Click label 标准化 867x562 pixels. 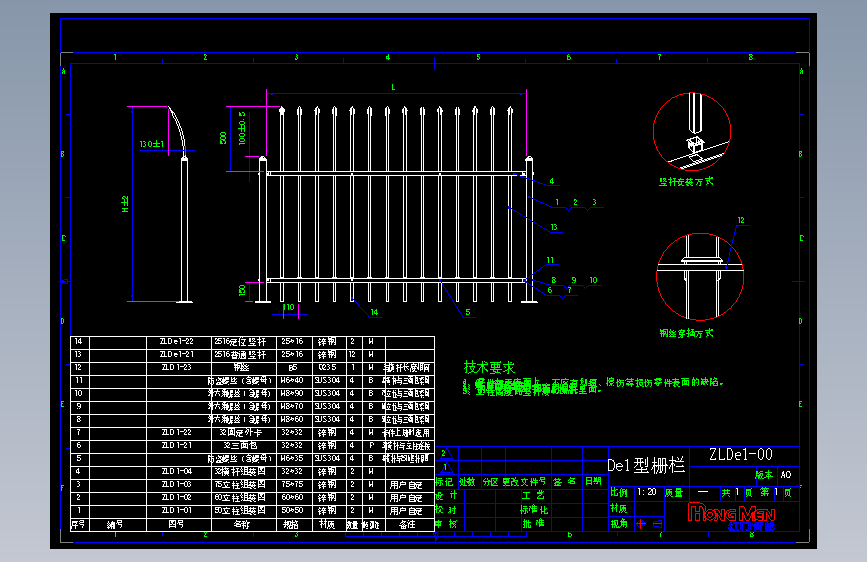tap(534, 509)
